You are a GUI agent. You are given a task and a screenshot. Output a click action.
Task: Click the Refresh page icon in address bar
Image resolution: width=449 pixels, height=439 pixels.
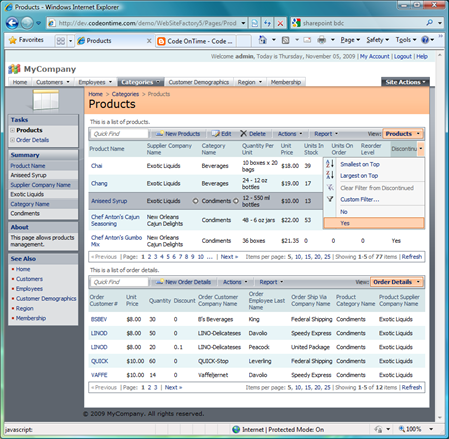pyautogui.click(x=267, y=23)
